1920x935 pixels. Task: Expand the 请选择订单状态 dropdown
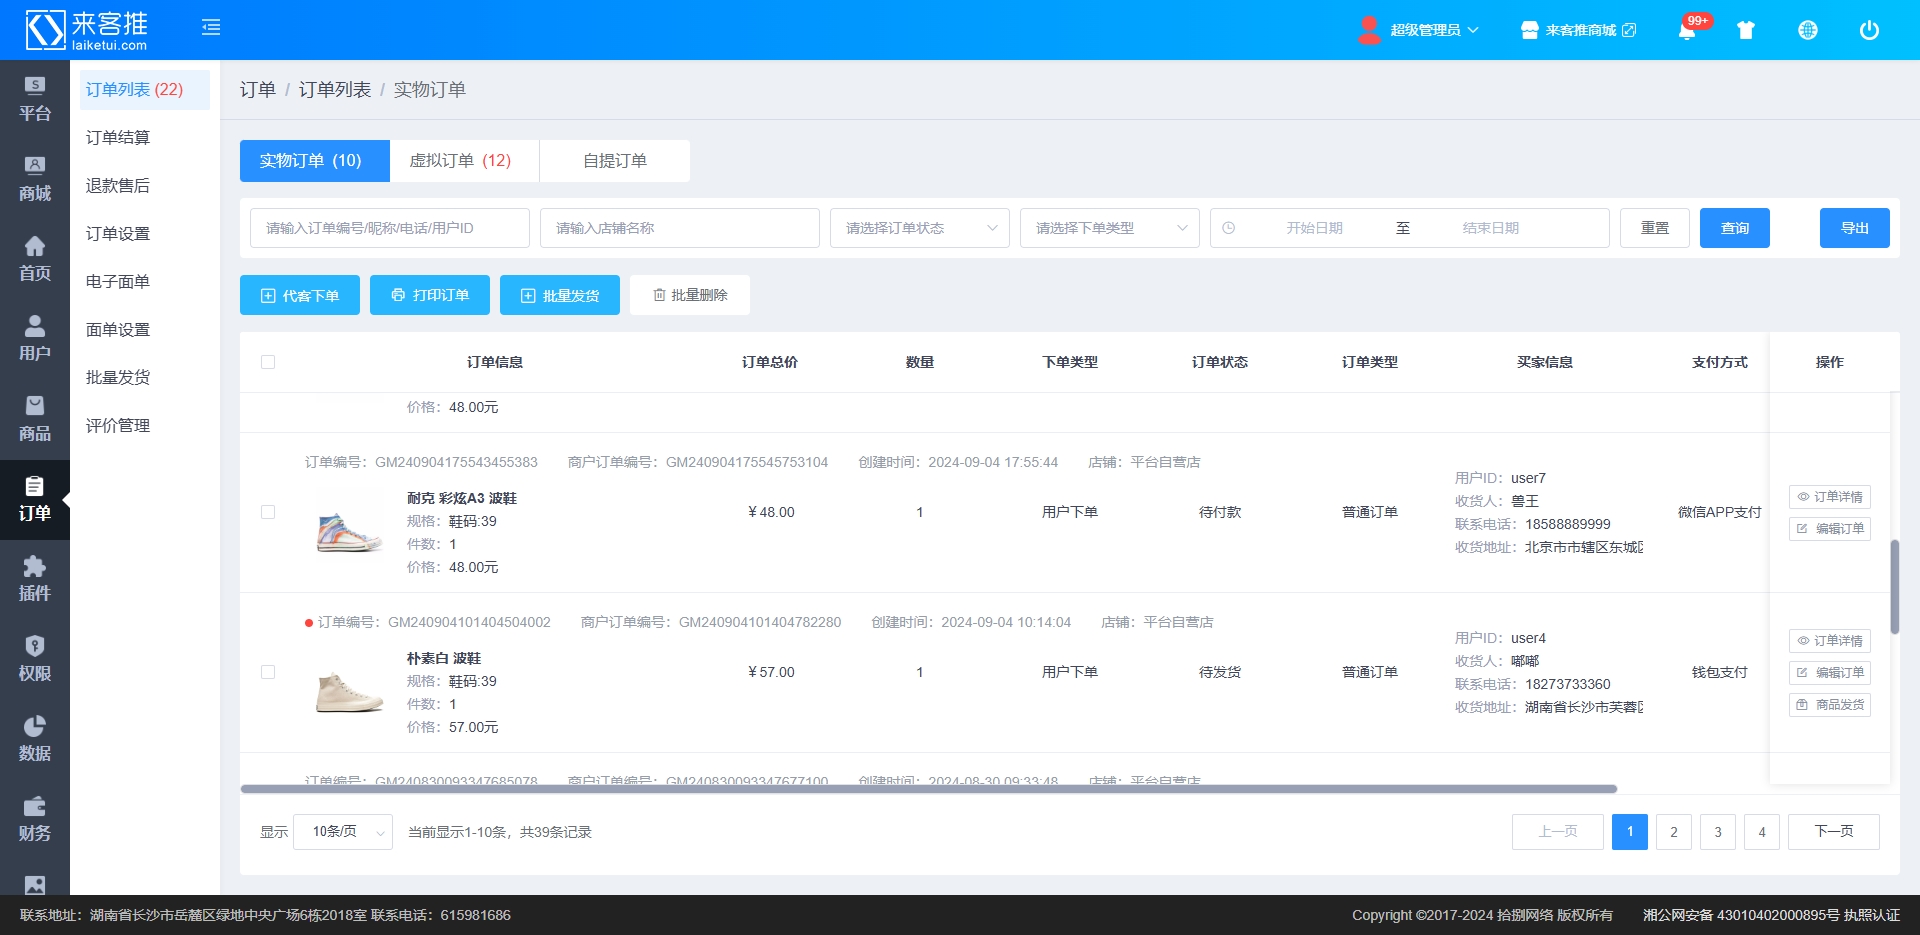(x=919, y=228)
